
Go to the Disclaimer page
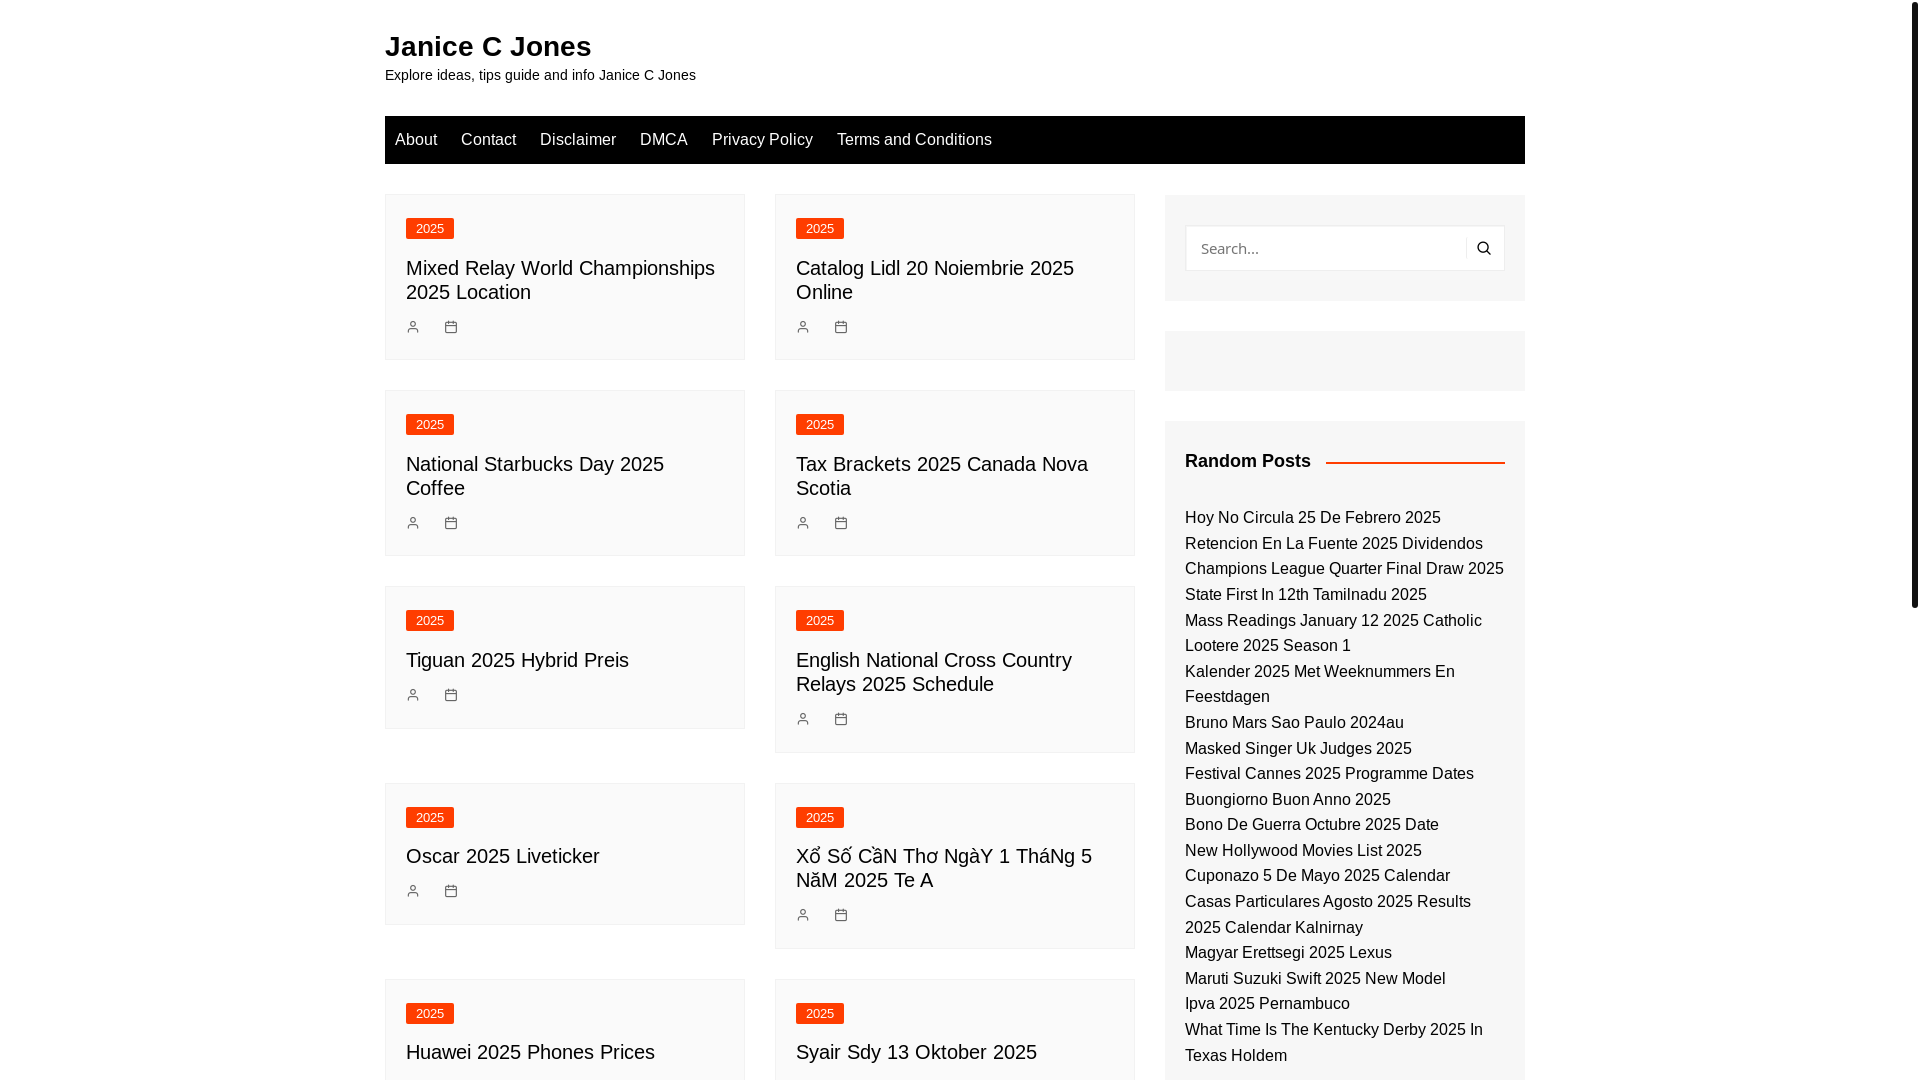point(578,140)
